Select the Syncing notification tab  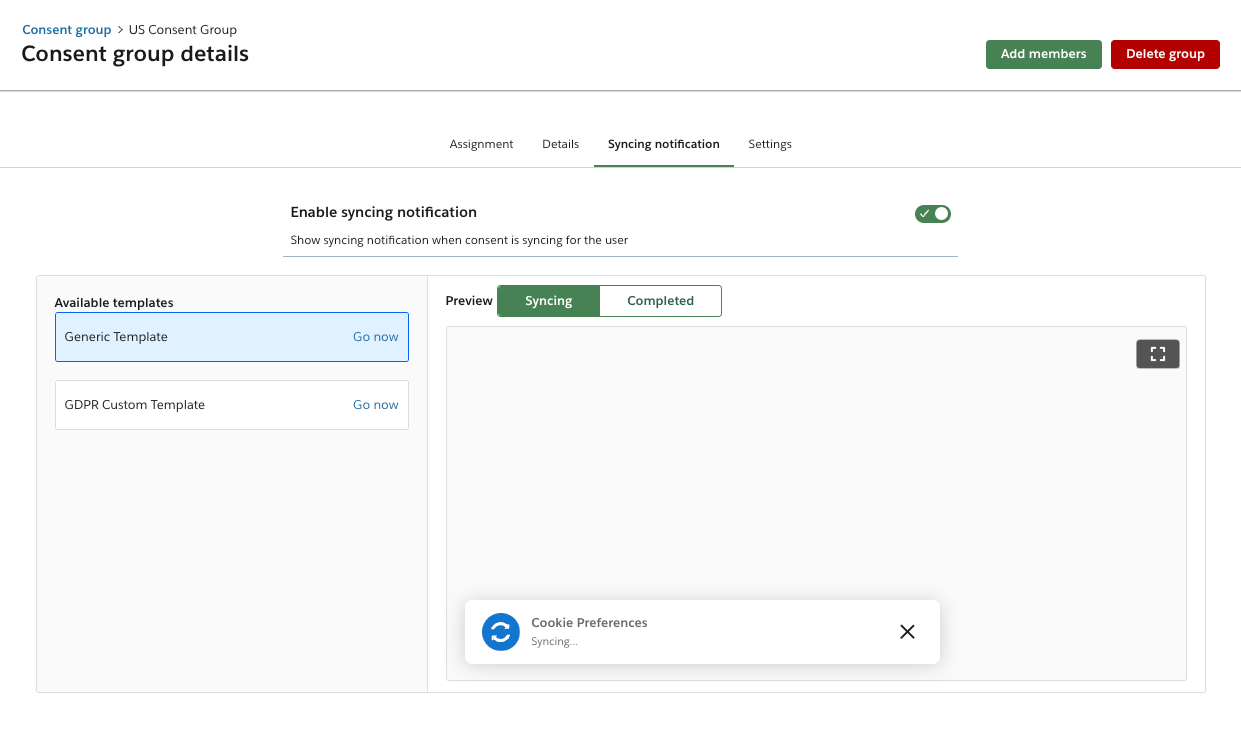[x=663, y=144]
